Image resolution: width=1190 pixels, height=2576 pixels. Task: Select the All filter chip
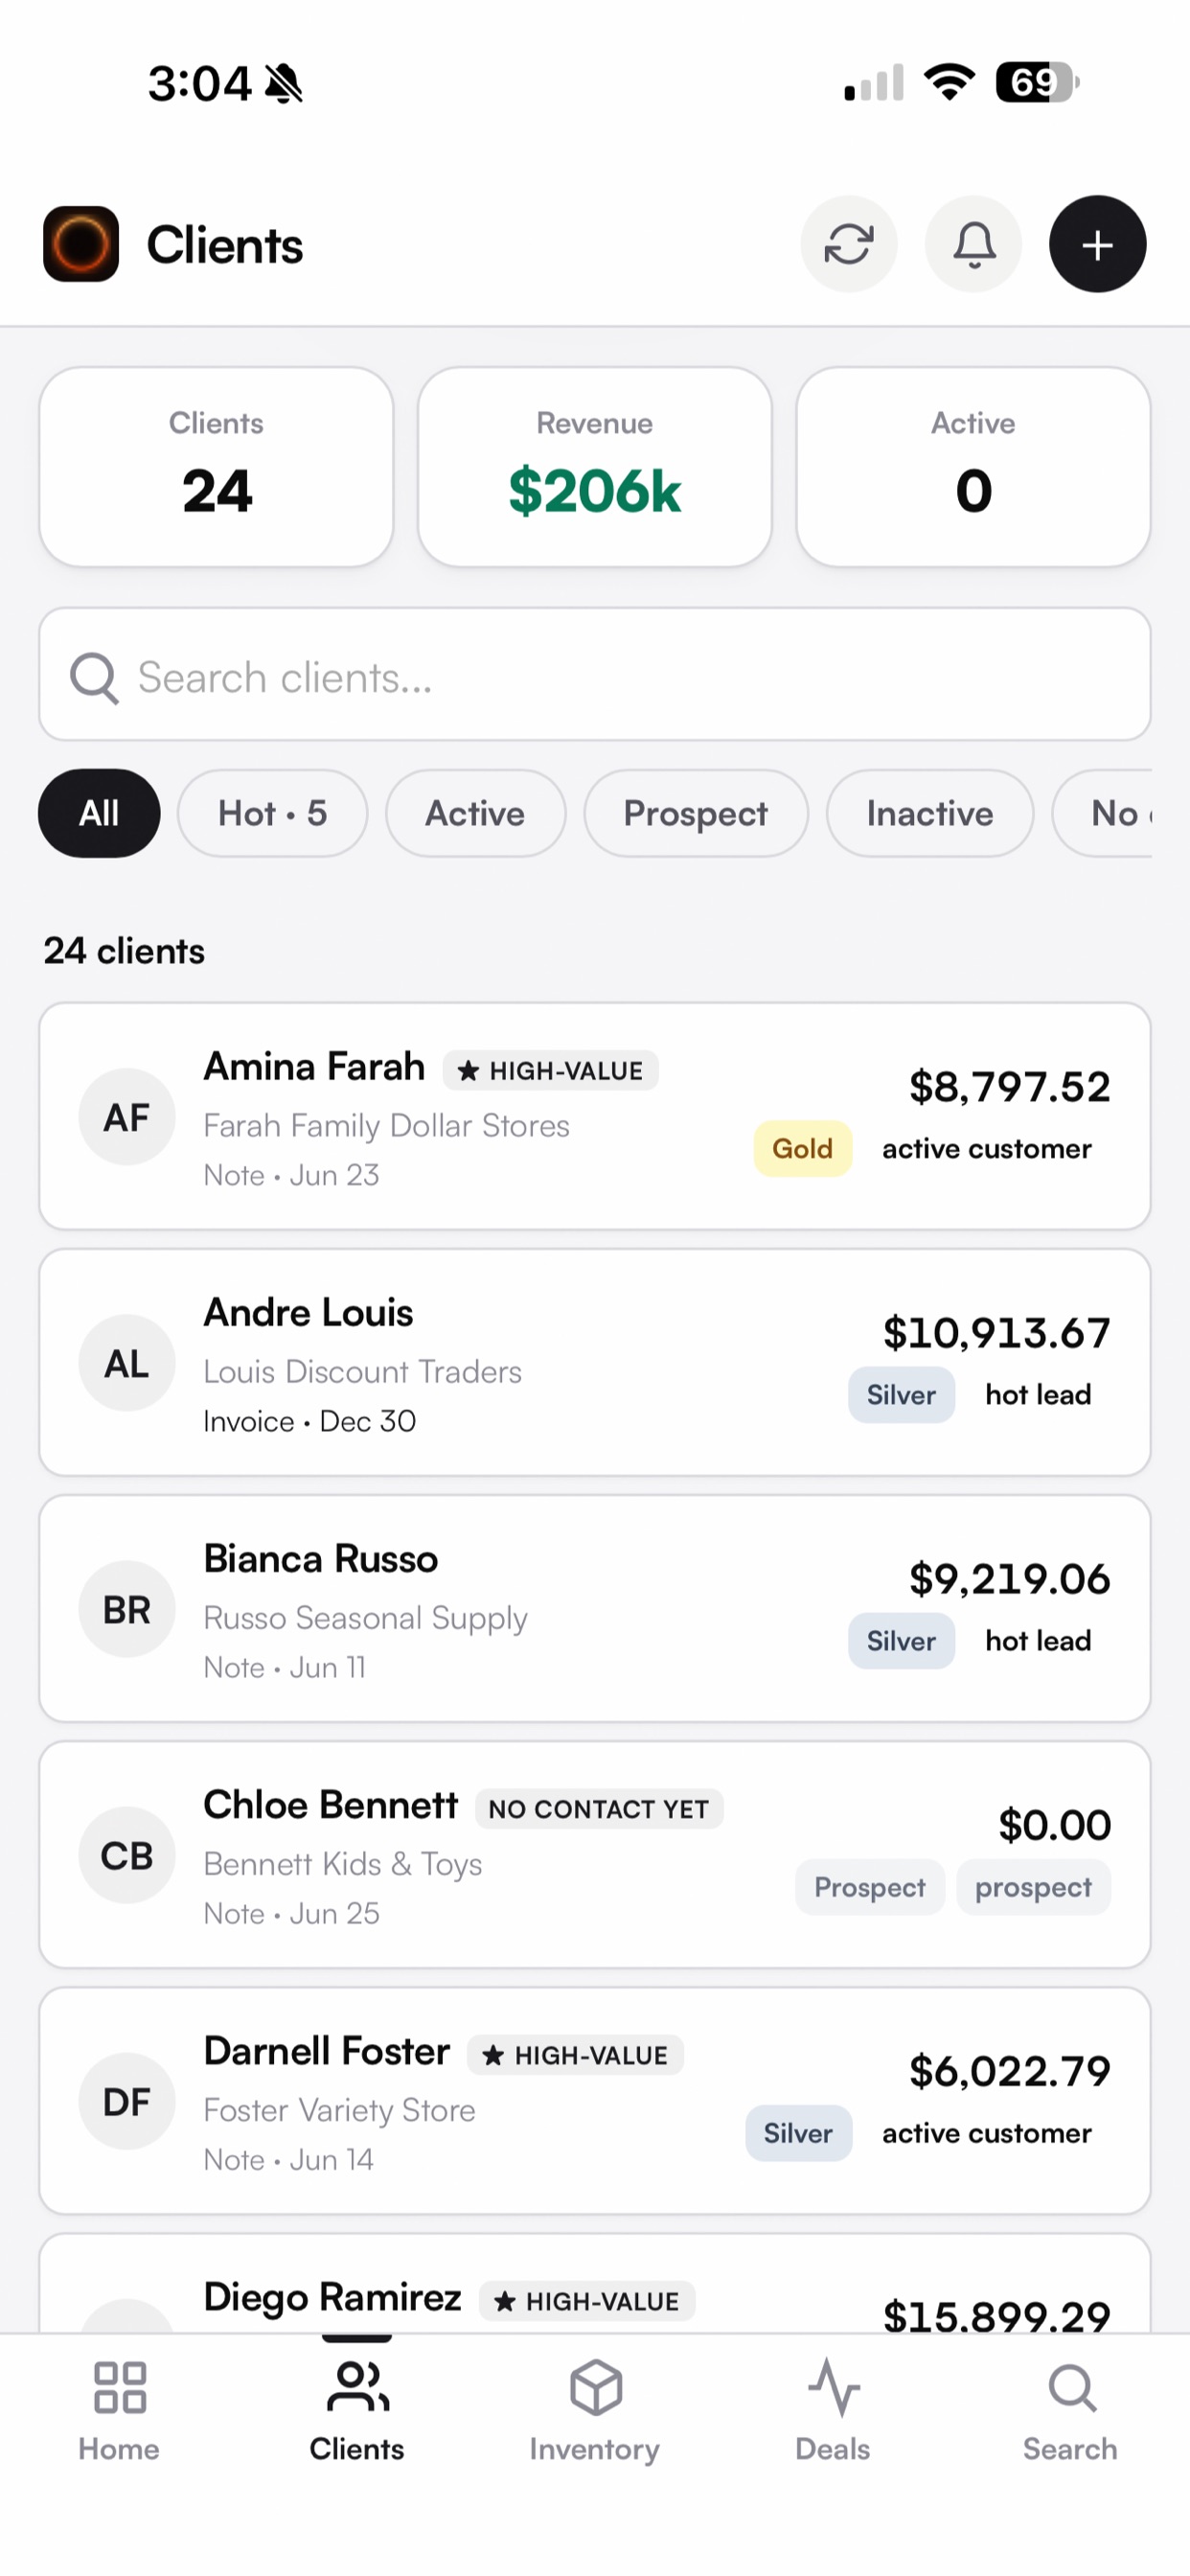point(99,813)
